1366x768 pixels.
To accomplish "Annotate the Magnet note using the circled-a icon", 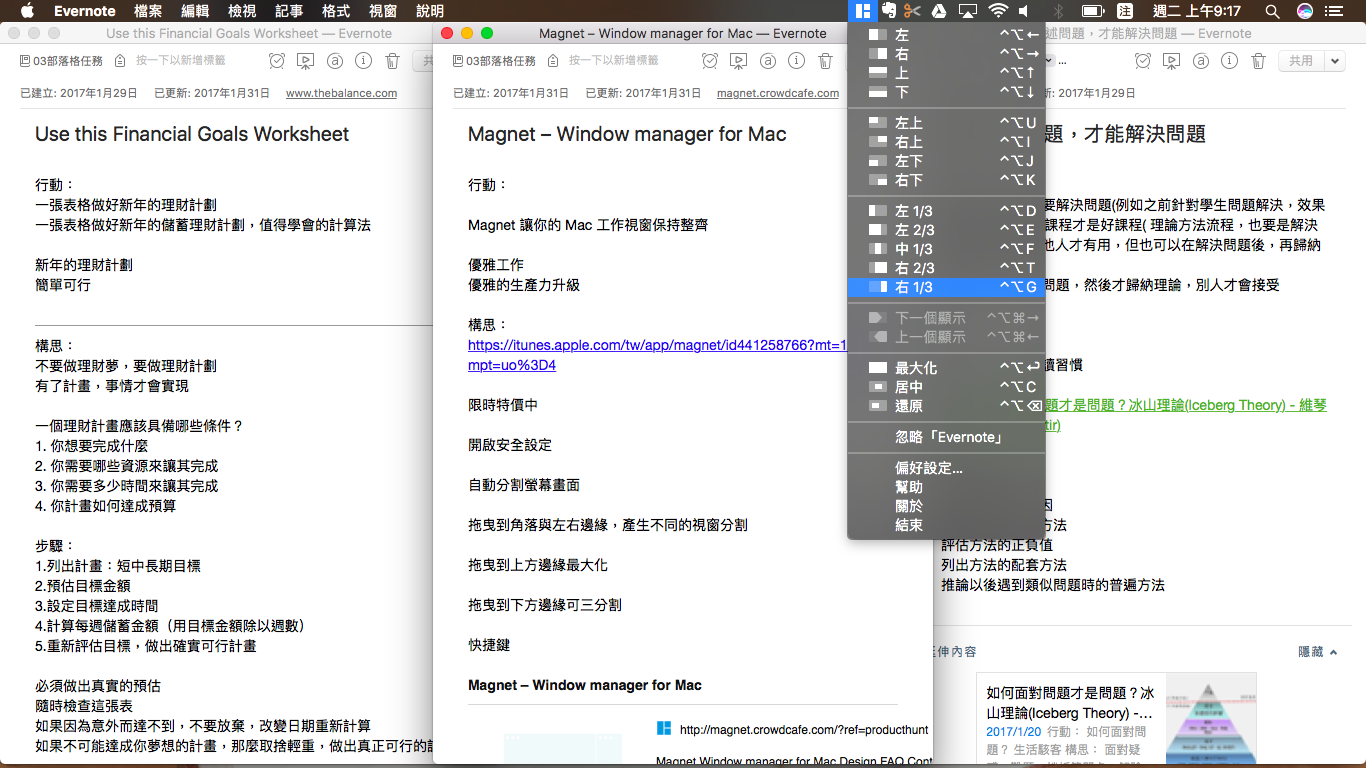I will click(x=767, y=61).
